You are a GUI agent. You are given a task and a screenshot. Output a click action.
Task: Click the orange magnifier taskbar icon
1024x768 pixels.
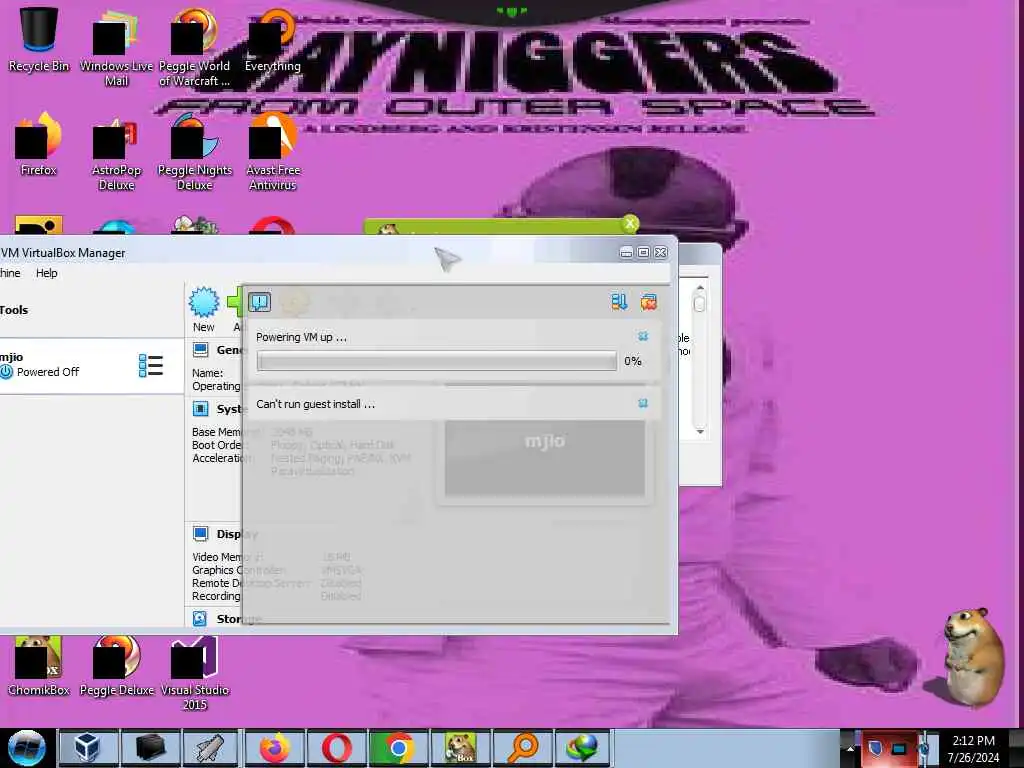tap(522, 748)
